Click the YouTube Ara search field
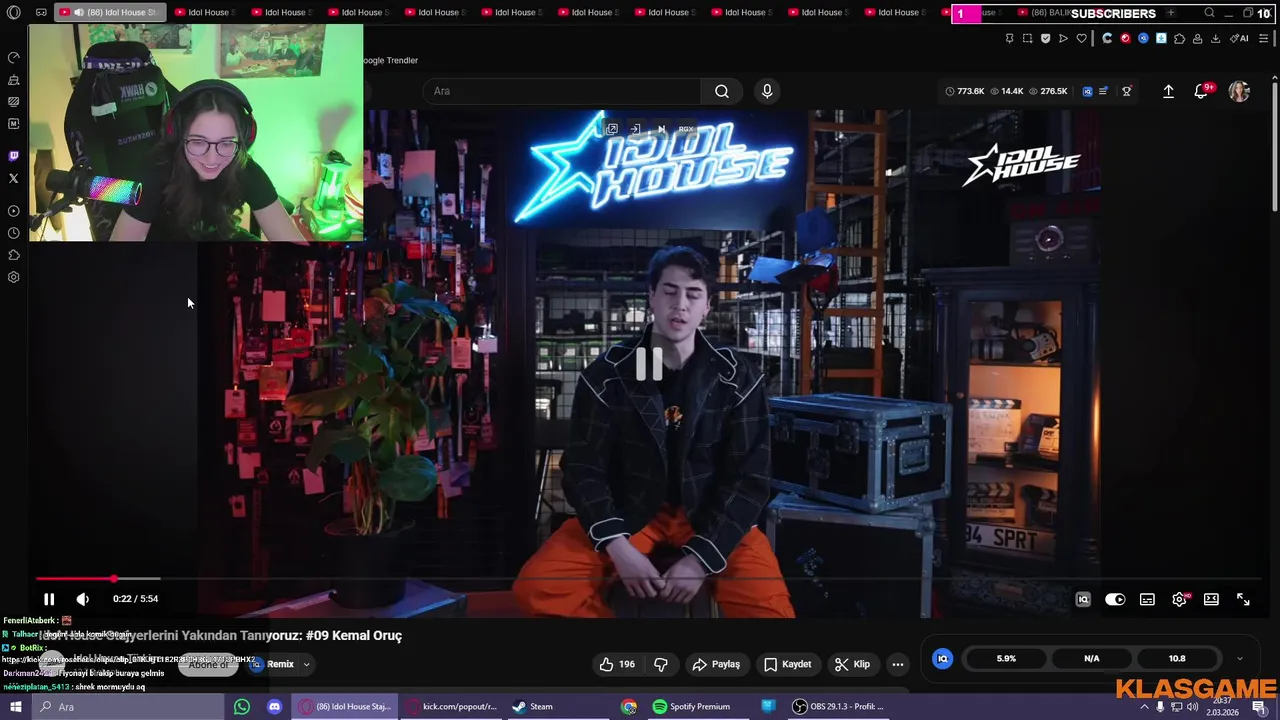 (560, 91)
